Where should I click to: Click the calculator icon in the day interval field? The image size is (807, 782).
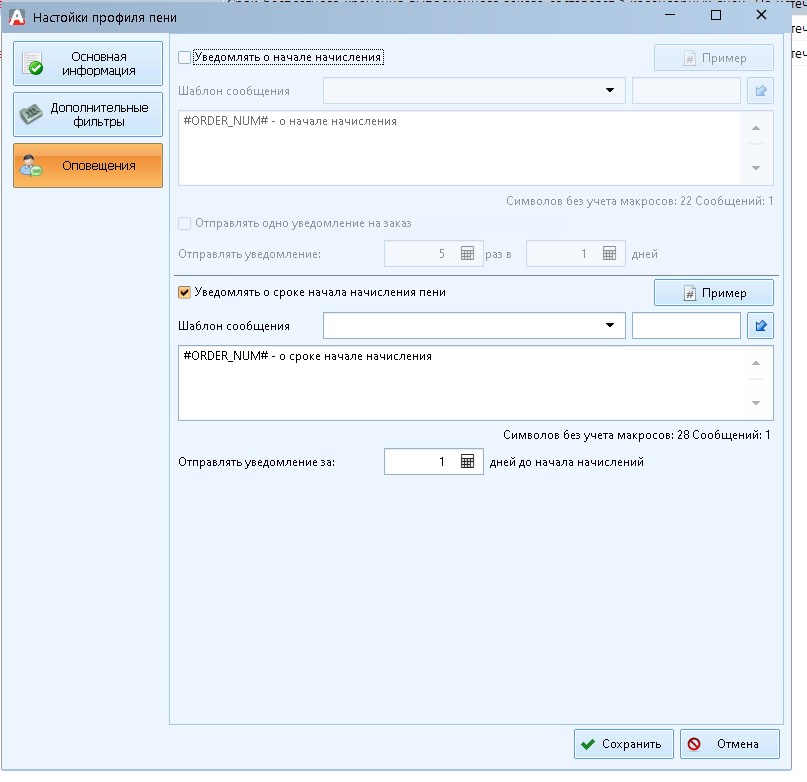(x=609, y=254)
